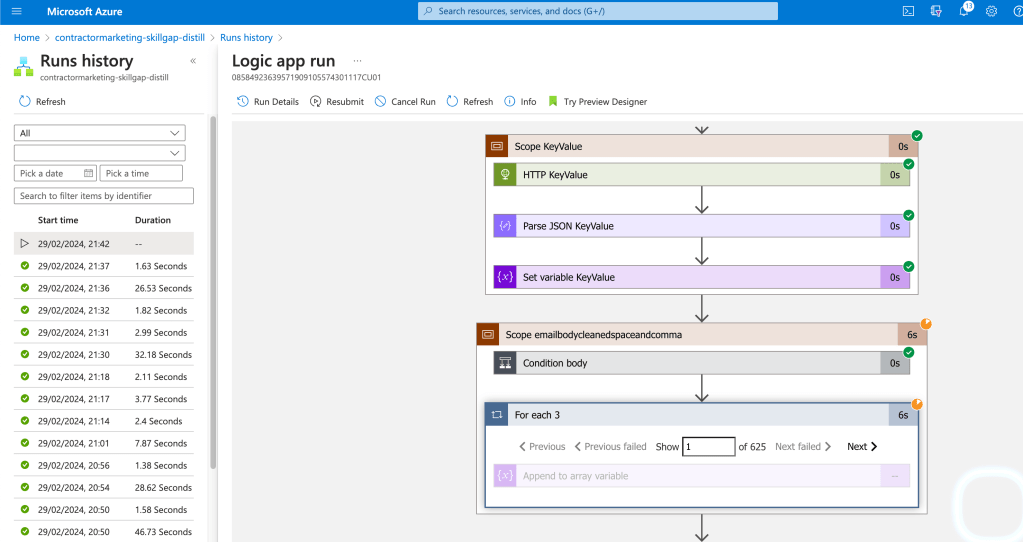The height and width of the screenshot is (542, 1023).
Task: Select the 29/02/2024, 21:18 run
Action: (104, 376)
